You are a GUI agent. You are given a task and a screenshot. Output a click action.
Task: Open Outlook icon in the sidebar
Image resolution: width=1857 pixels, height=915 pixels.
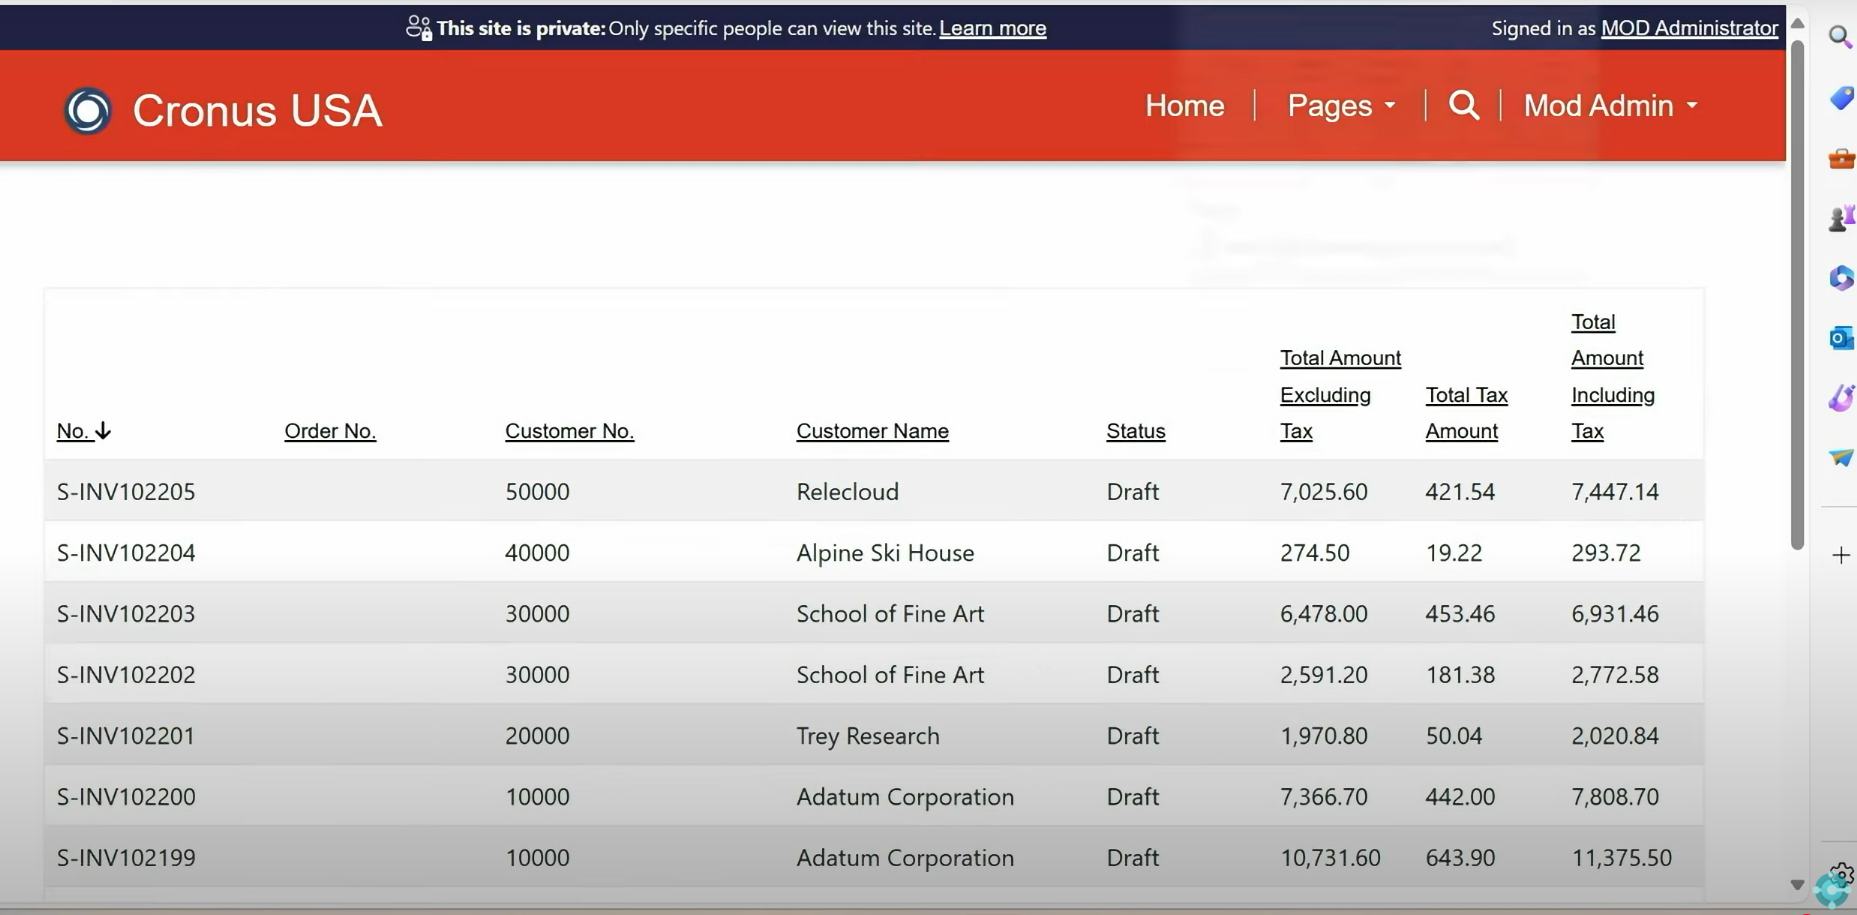tap(1841, 338)
